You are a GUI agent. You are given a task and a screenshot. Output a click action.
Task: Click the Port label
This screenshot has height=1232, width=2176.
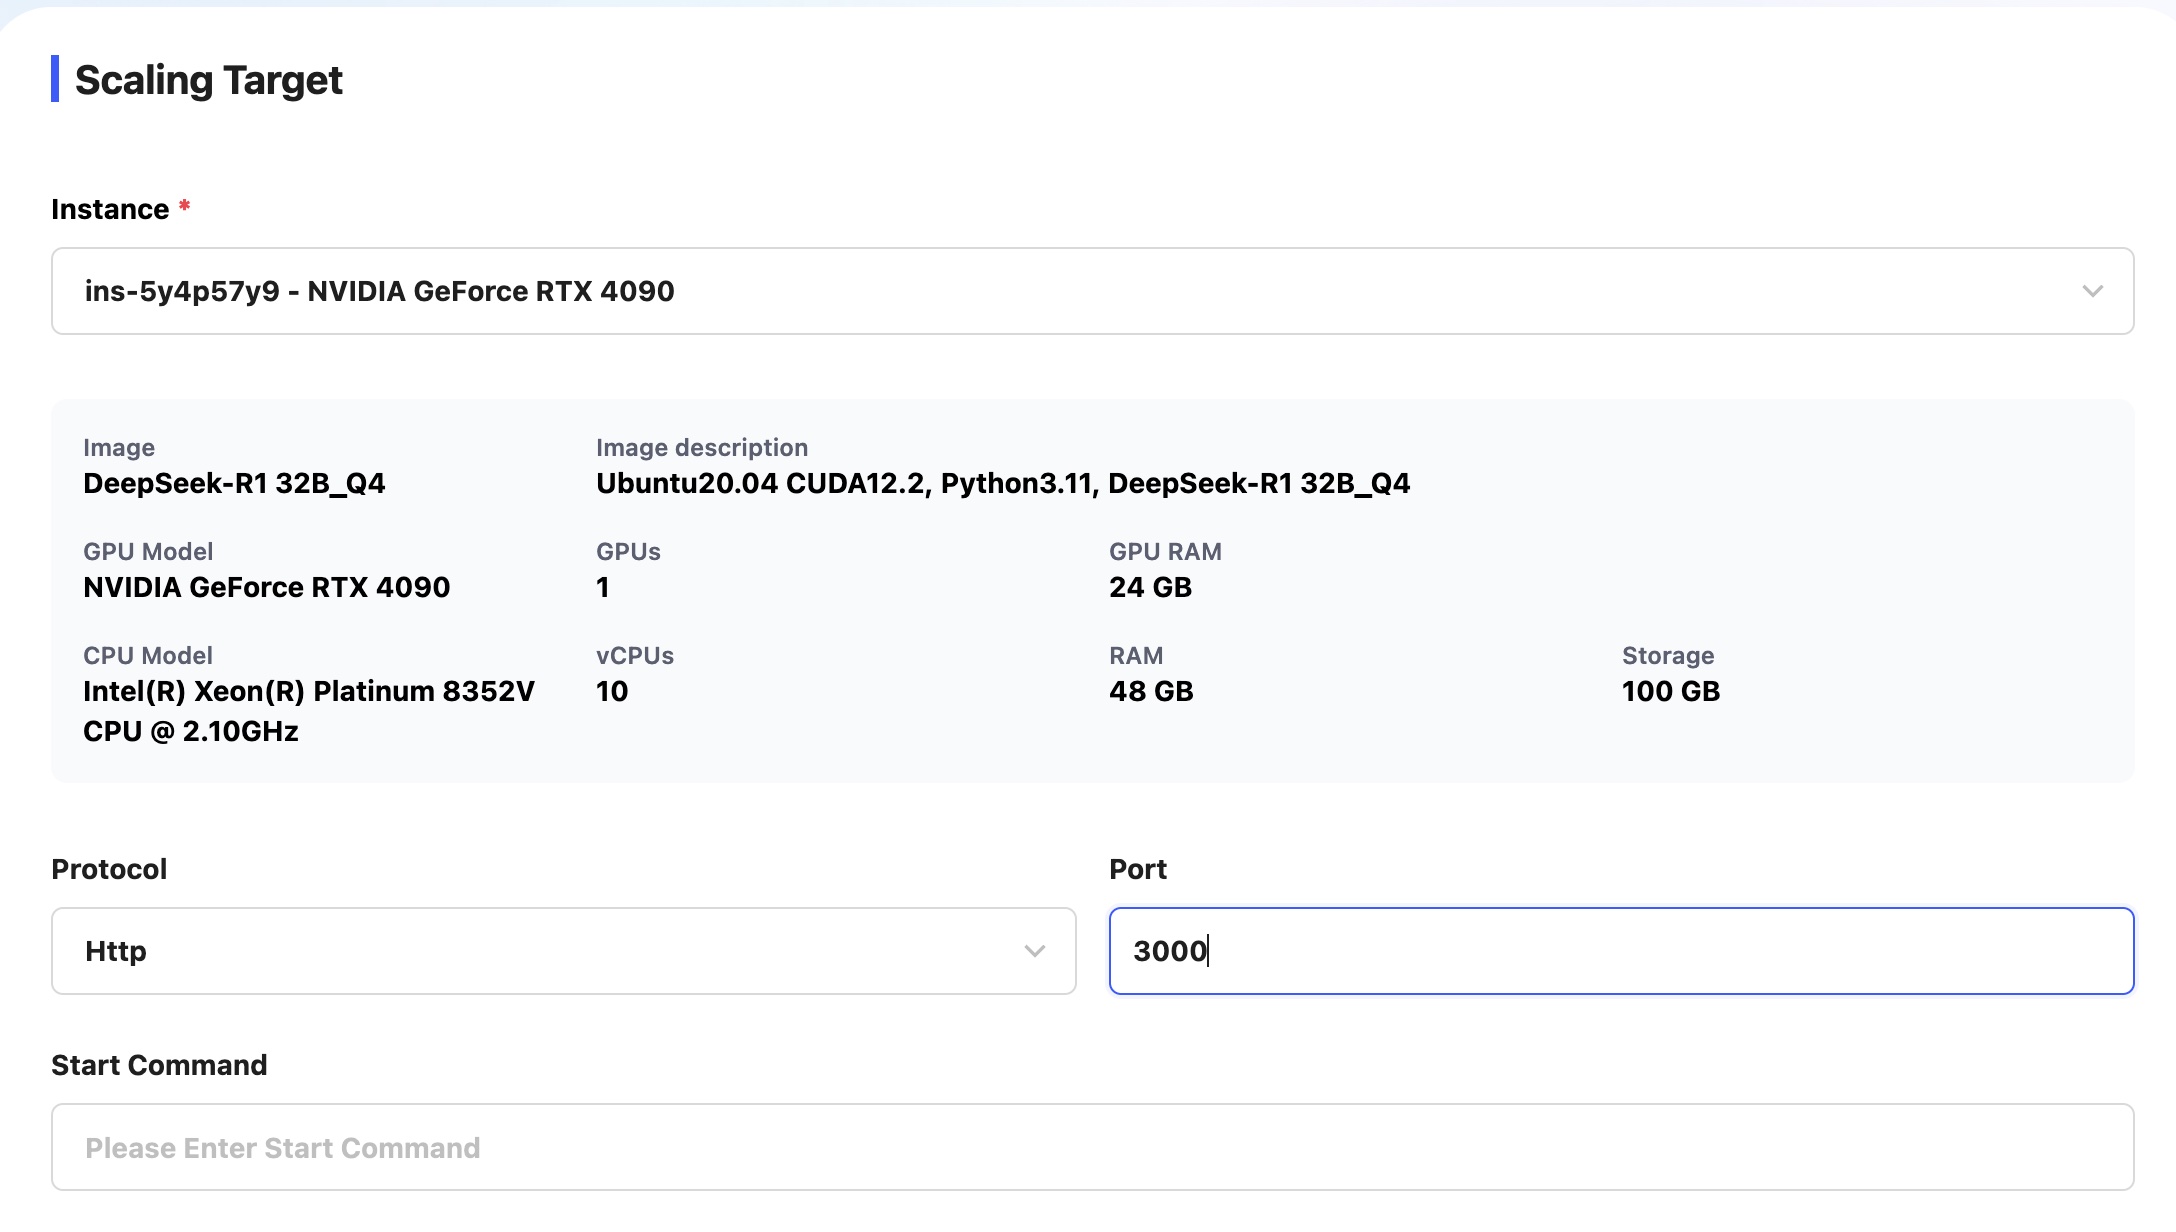tap(1137, 869)
